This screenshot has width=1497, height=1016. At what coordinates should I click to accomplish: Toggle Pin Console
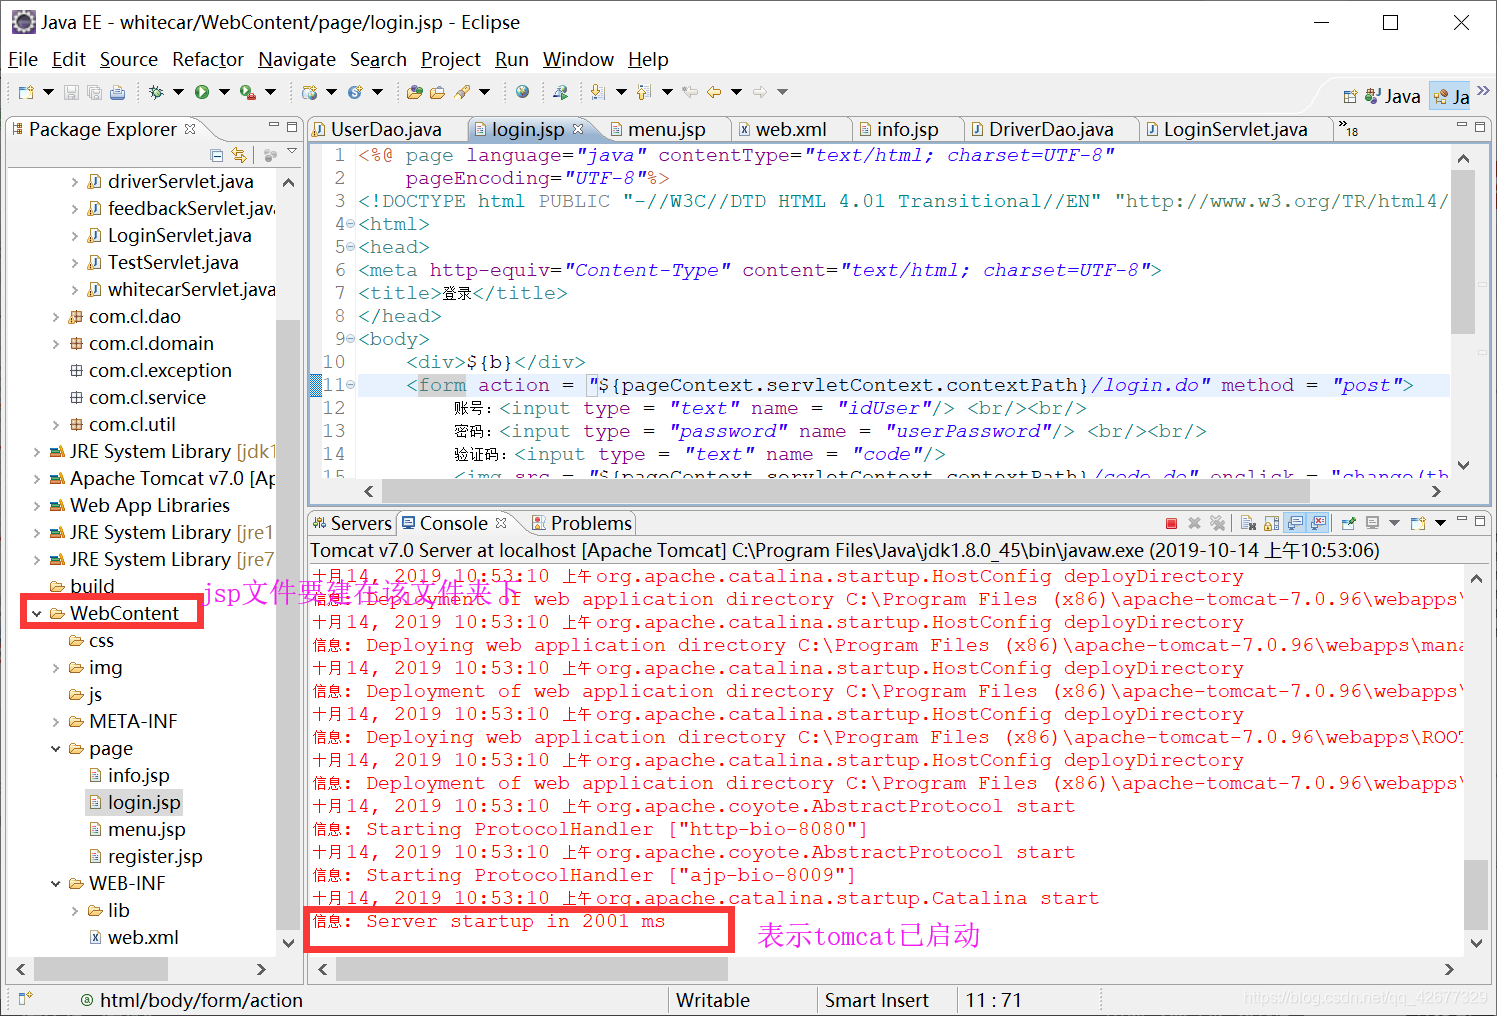[1348, 523]
